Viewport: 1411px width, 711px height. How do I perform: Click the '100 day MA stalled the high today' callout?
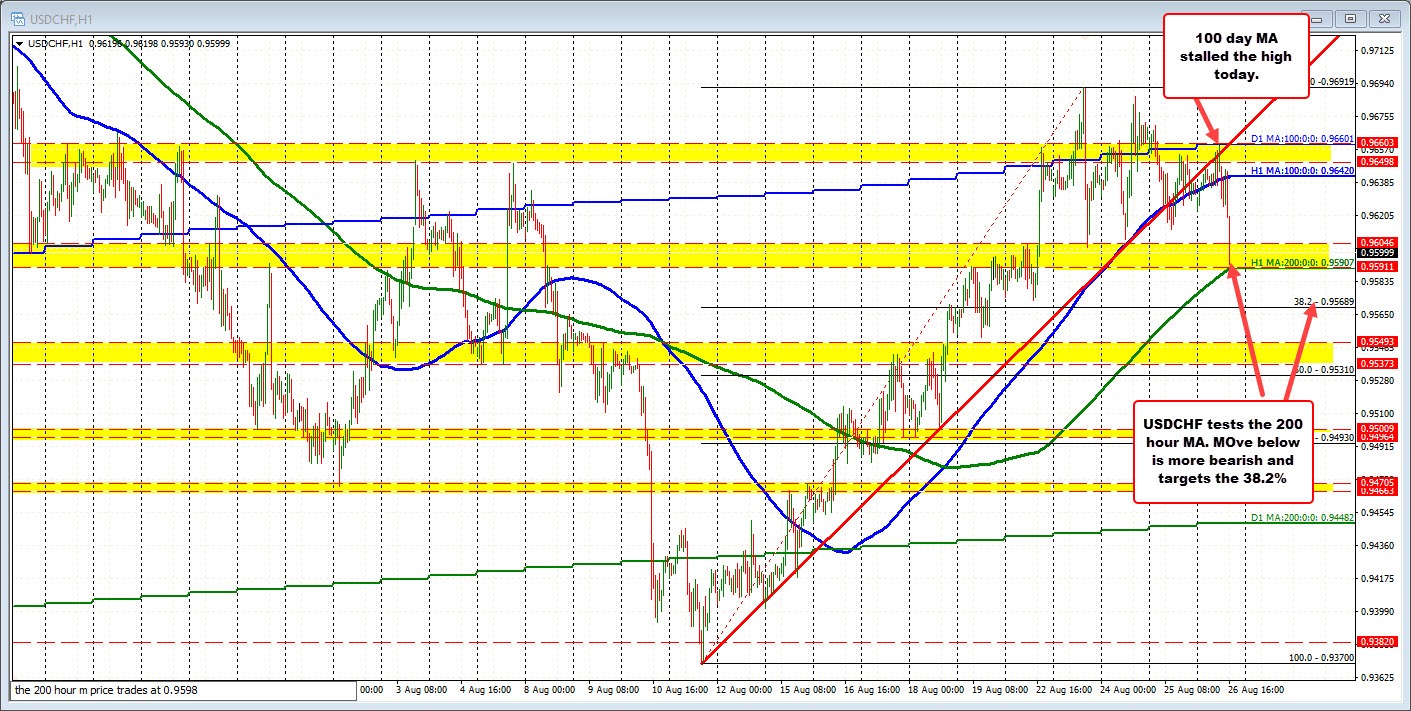[x=1236, y=56]
